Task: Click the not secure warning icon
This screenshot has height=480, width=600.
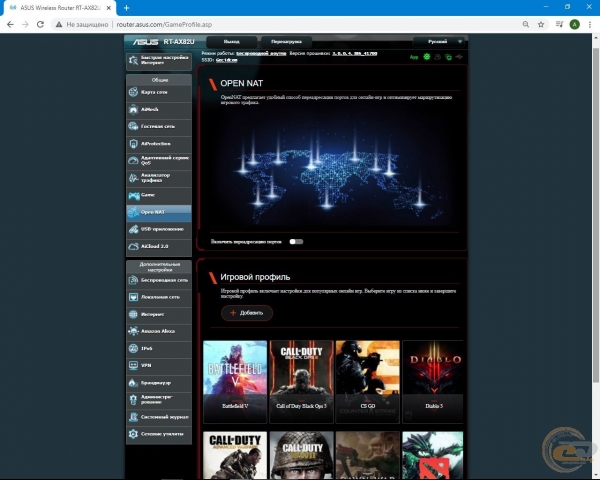Action: pyautogui.click(x=59, y=24)
